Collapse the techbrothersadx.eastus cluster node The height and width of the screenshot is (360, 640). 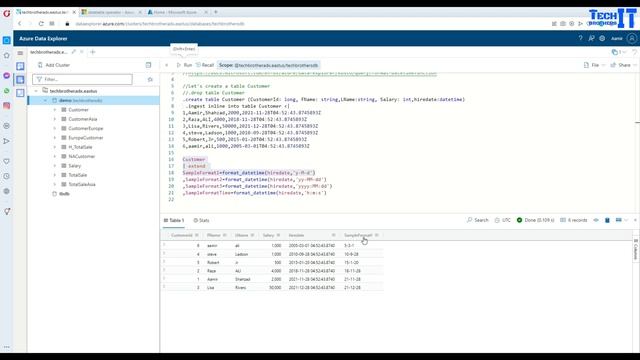(x=36, y=91)
